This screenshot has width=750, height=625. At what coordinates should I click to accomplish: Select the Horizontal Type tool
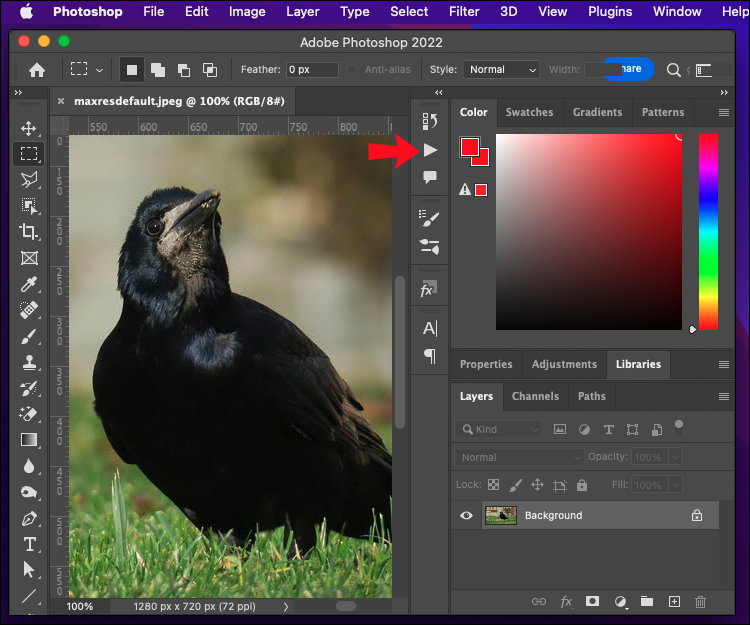click(x=29, y=544)
